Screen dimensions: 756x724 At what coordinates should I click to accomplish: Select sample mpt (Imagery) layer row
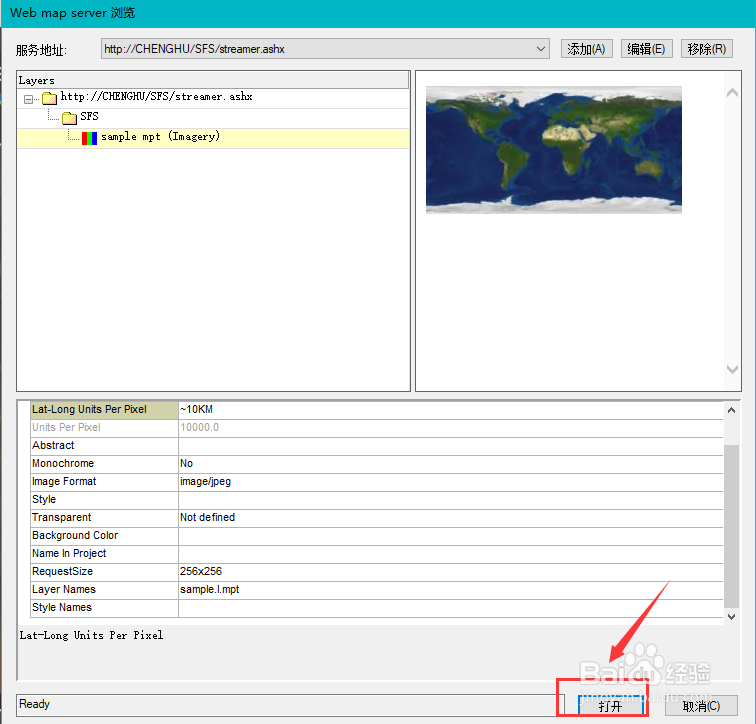pyautogui.click(x=213, y=138)
